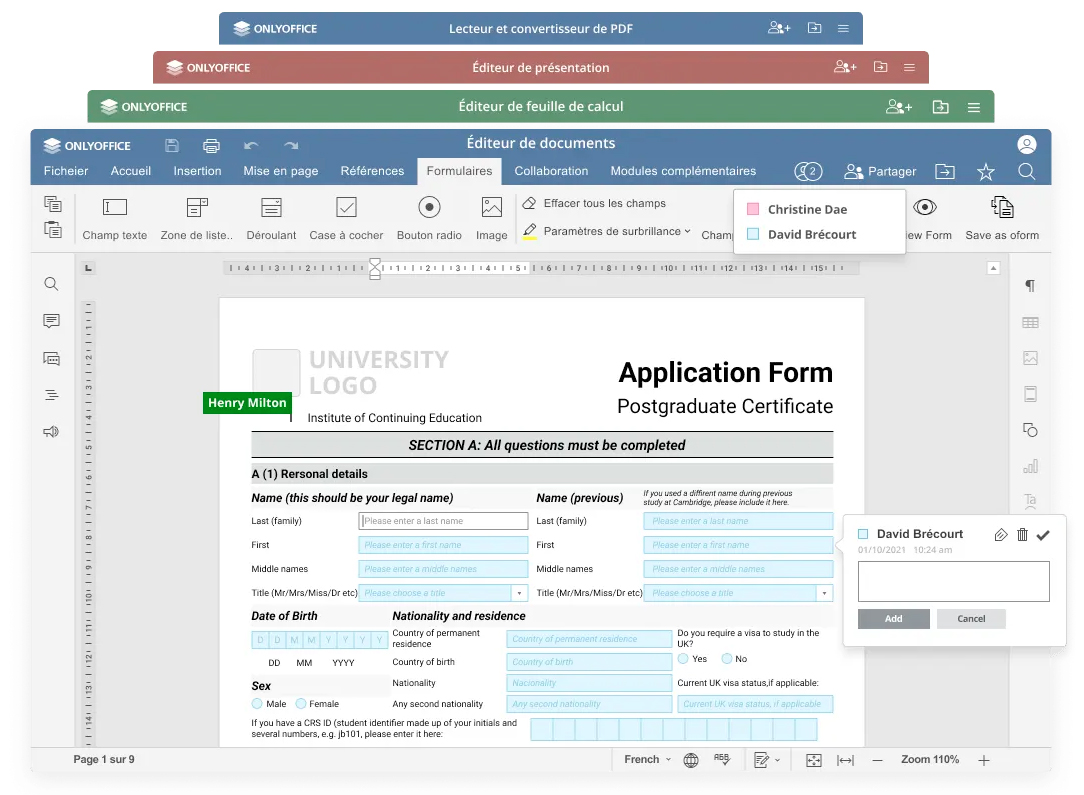Insert a Case à cocher field
The height and width of the screenshot is (795, 1084).
(346, 218)
